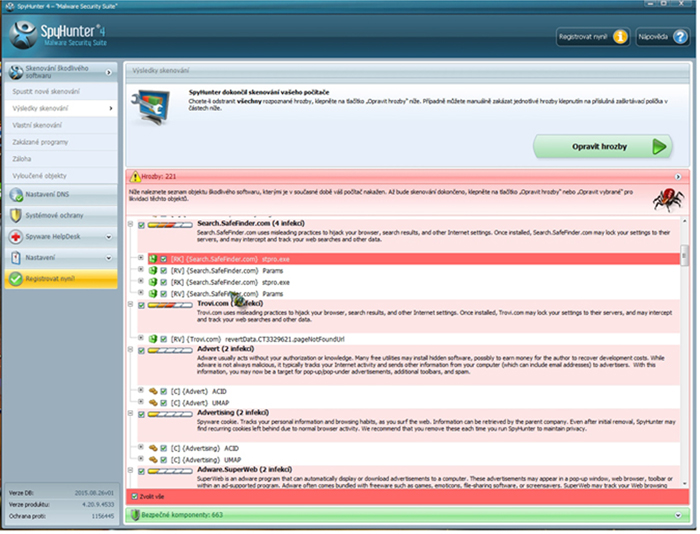Image resolution: width=700 pixels, height=534 pixels.
Task: Uncheck the Advert (2 infekcí) group checkbox
Action: 141,351
